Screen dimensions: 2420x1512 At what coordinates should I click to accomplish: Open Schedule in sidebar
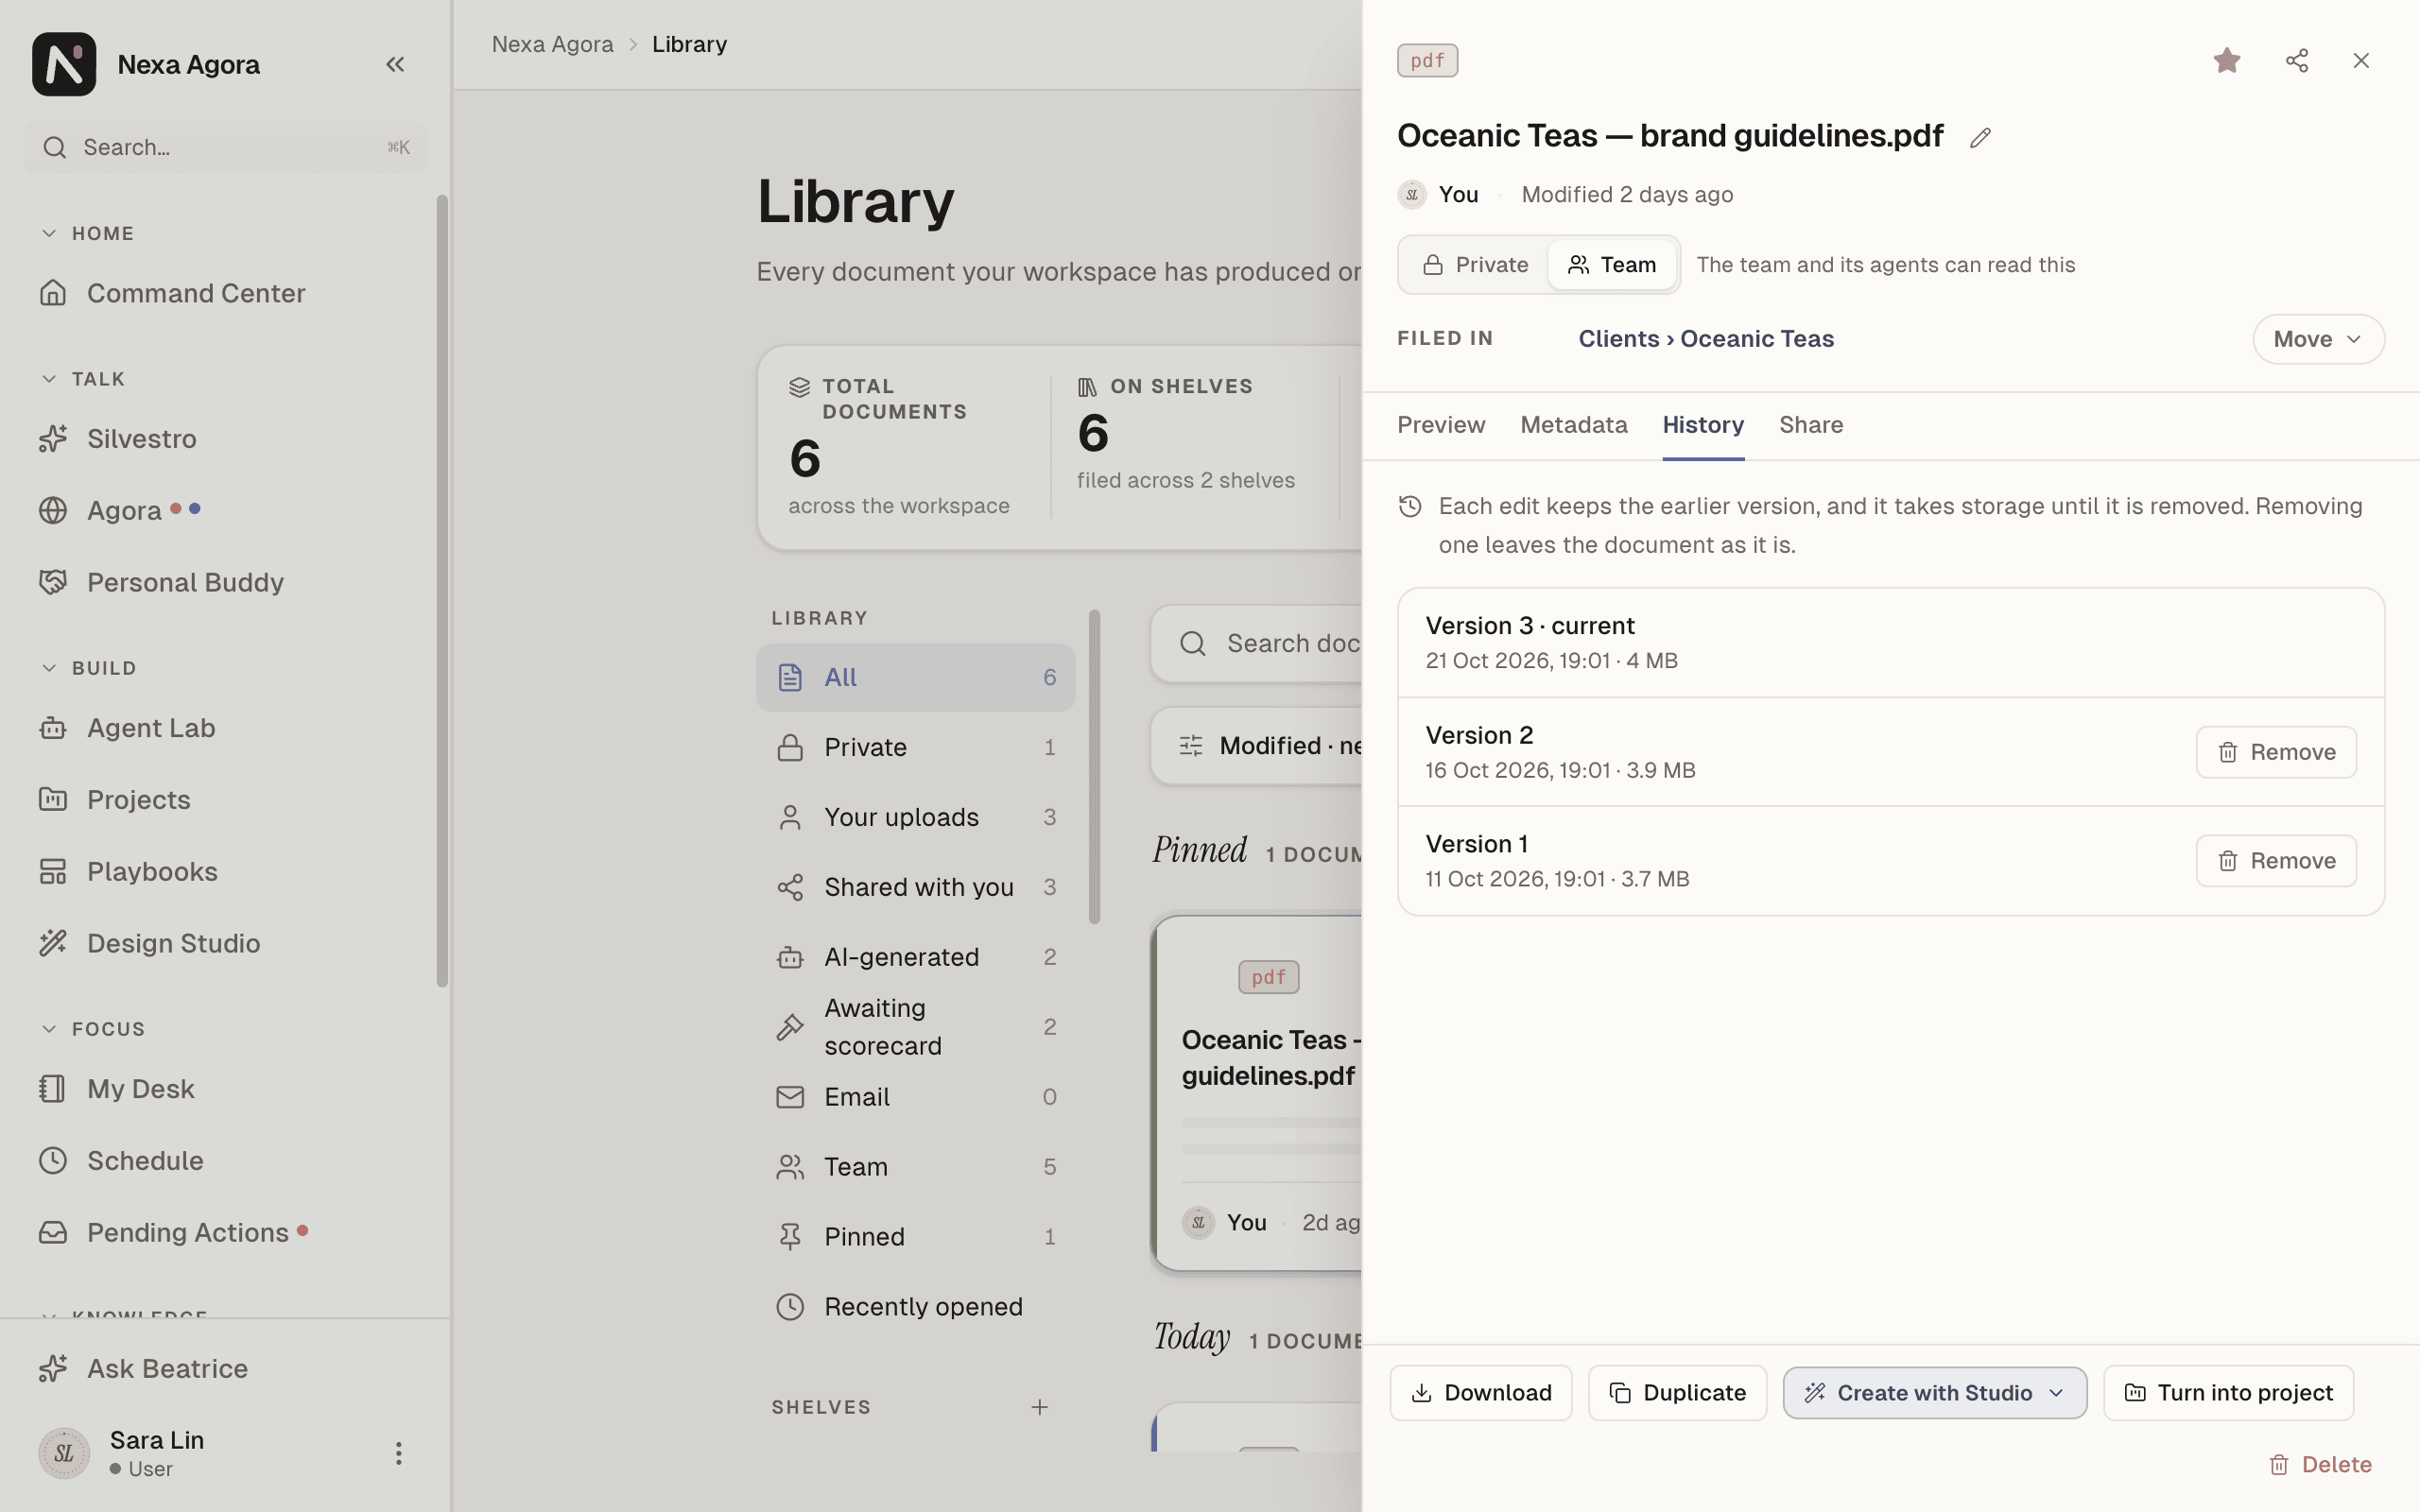(x=225, y=1160)
